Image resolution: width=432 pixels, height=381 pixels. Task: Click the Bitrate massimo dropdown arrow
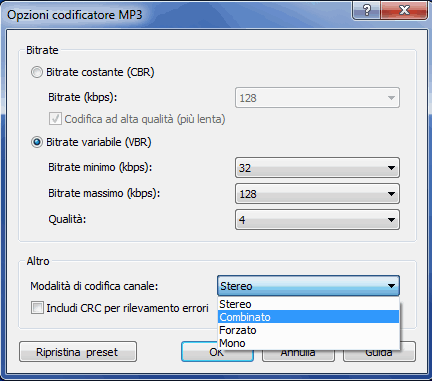point(391,194)
